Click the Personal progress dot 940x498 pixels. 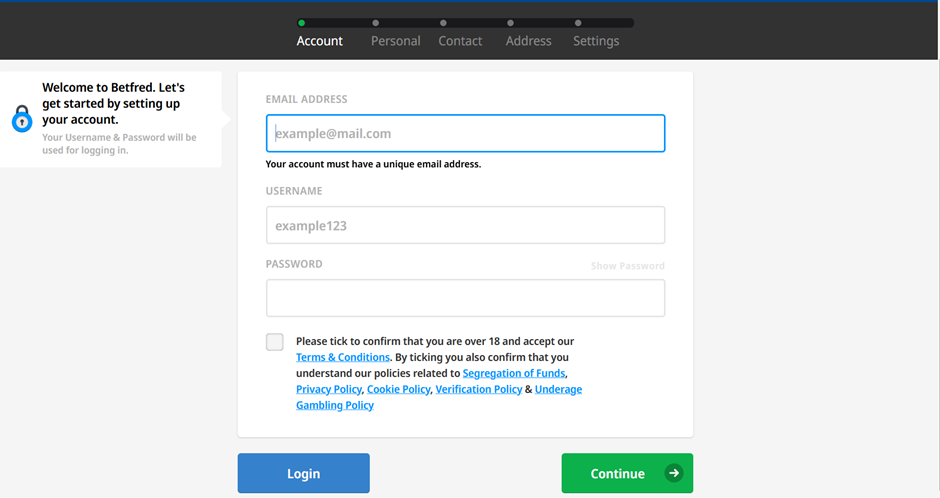click(x=375, y=23)
